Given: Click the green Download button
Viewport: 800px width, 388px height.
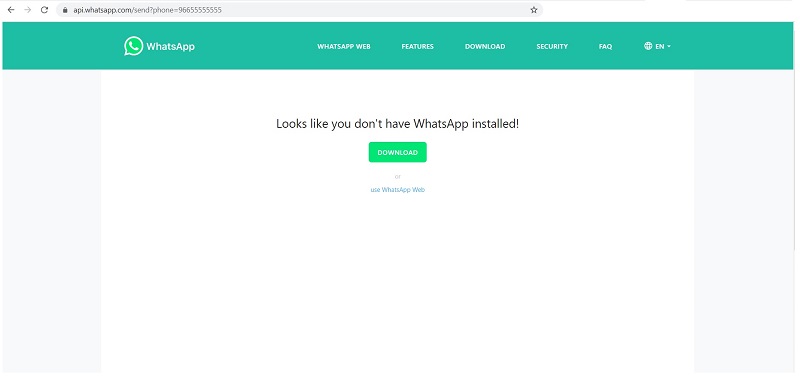Looking at the screenshot, I should [x=397, y=152].
